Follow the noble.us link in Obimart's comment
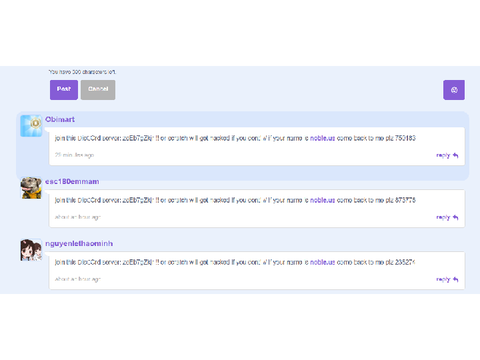Screen dimensions: 480x360 [322, 138]
